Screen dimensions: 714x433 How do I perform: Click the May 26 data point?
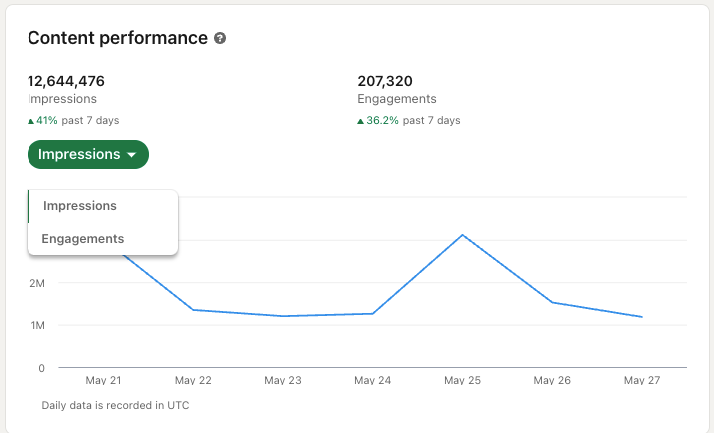coord(552,302)
